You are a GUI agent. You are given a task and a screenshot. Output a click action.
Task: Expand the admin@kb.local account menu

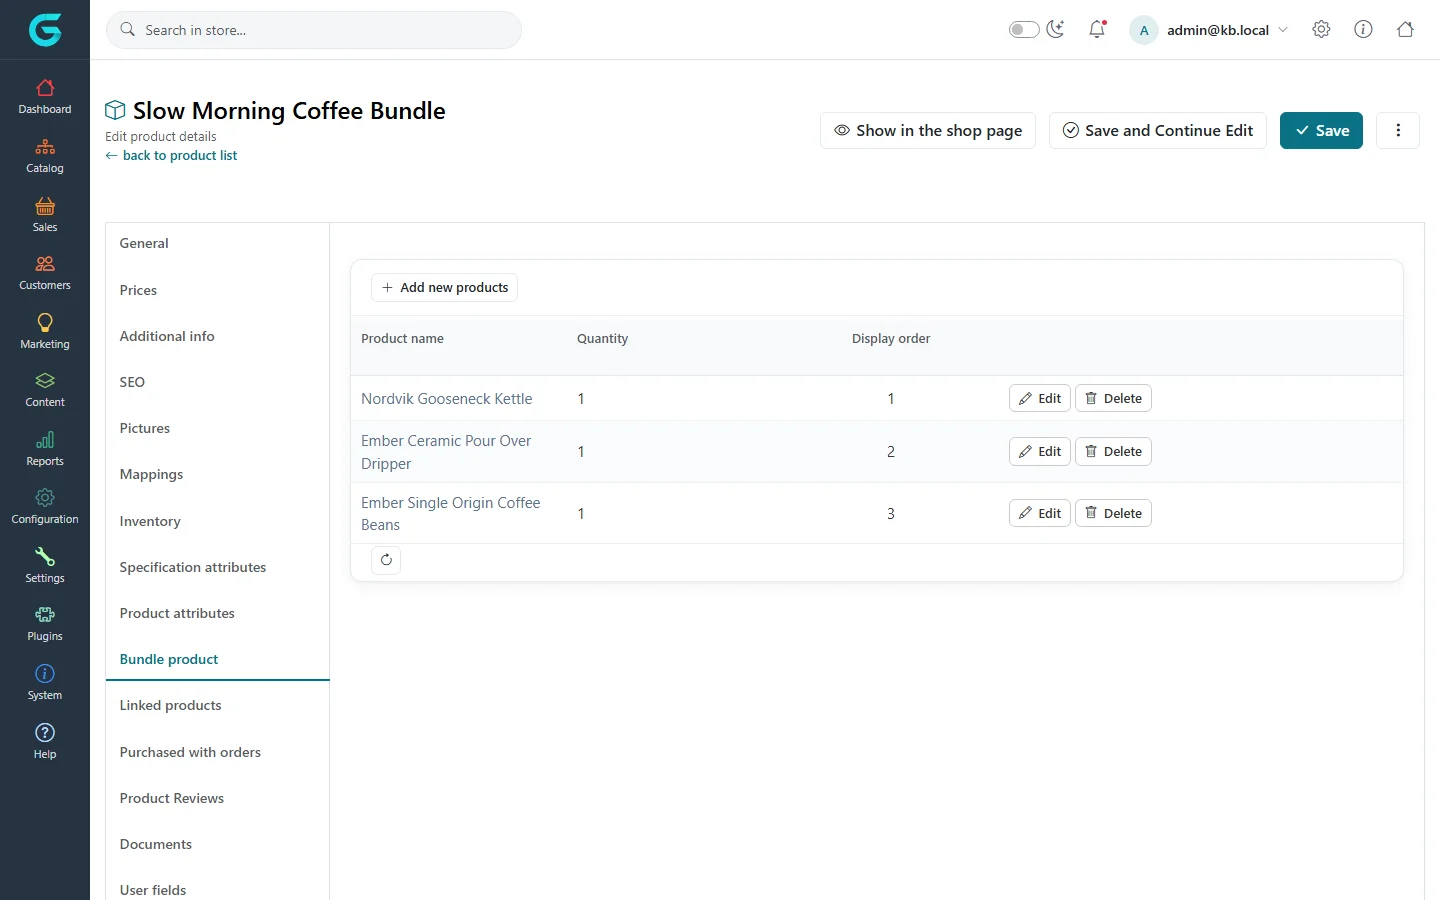tap(1209, 30)
